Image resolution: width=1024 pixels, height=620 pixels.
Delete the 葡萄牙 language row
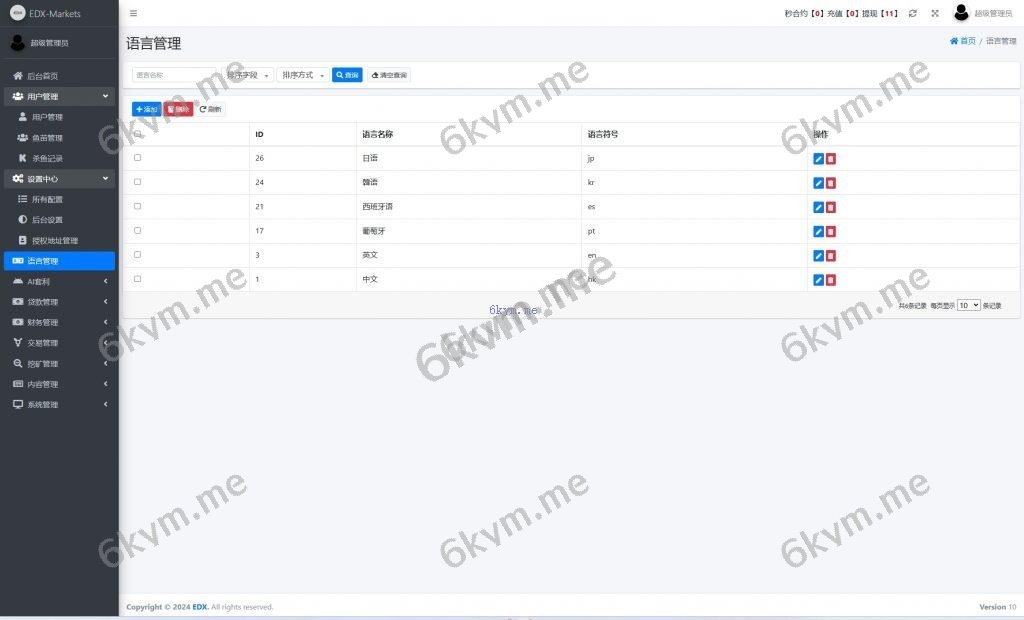[x=831, y=231]
